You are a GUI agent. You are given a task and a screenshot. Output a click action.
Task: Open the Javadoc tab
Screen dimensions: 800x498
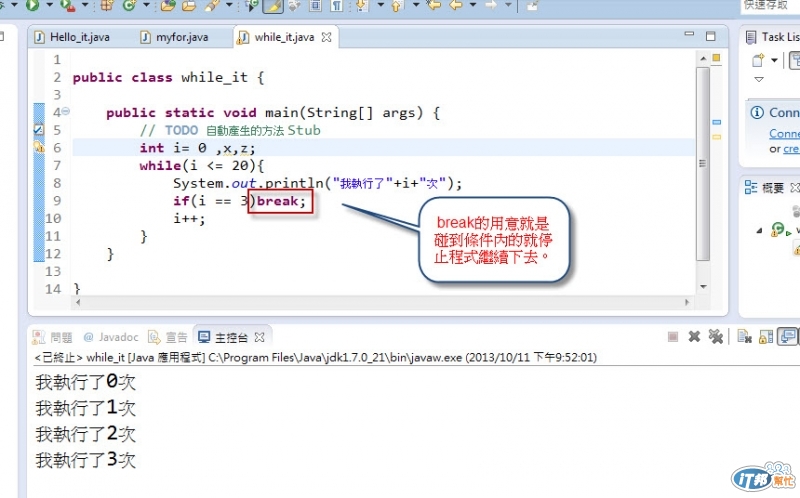111,337
